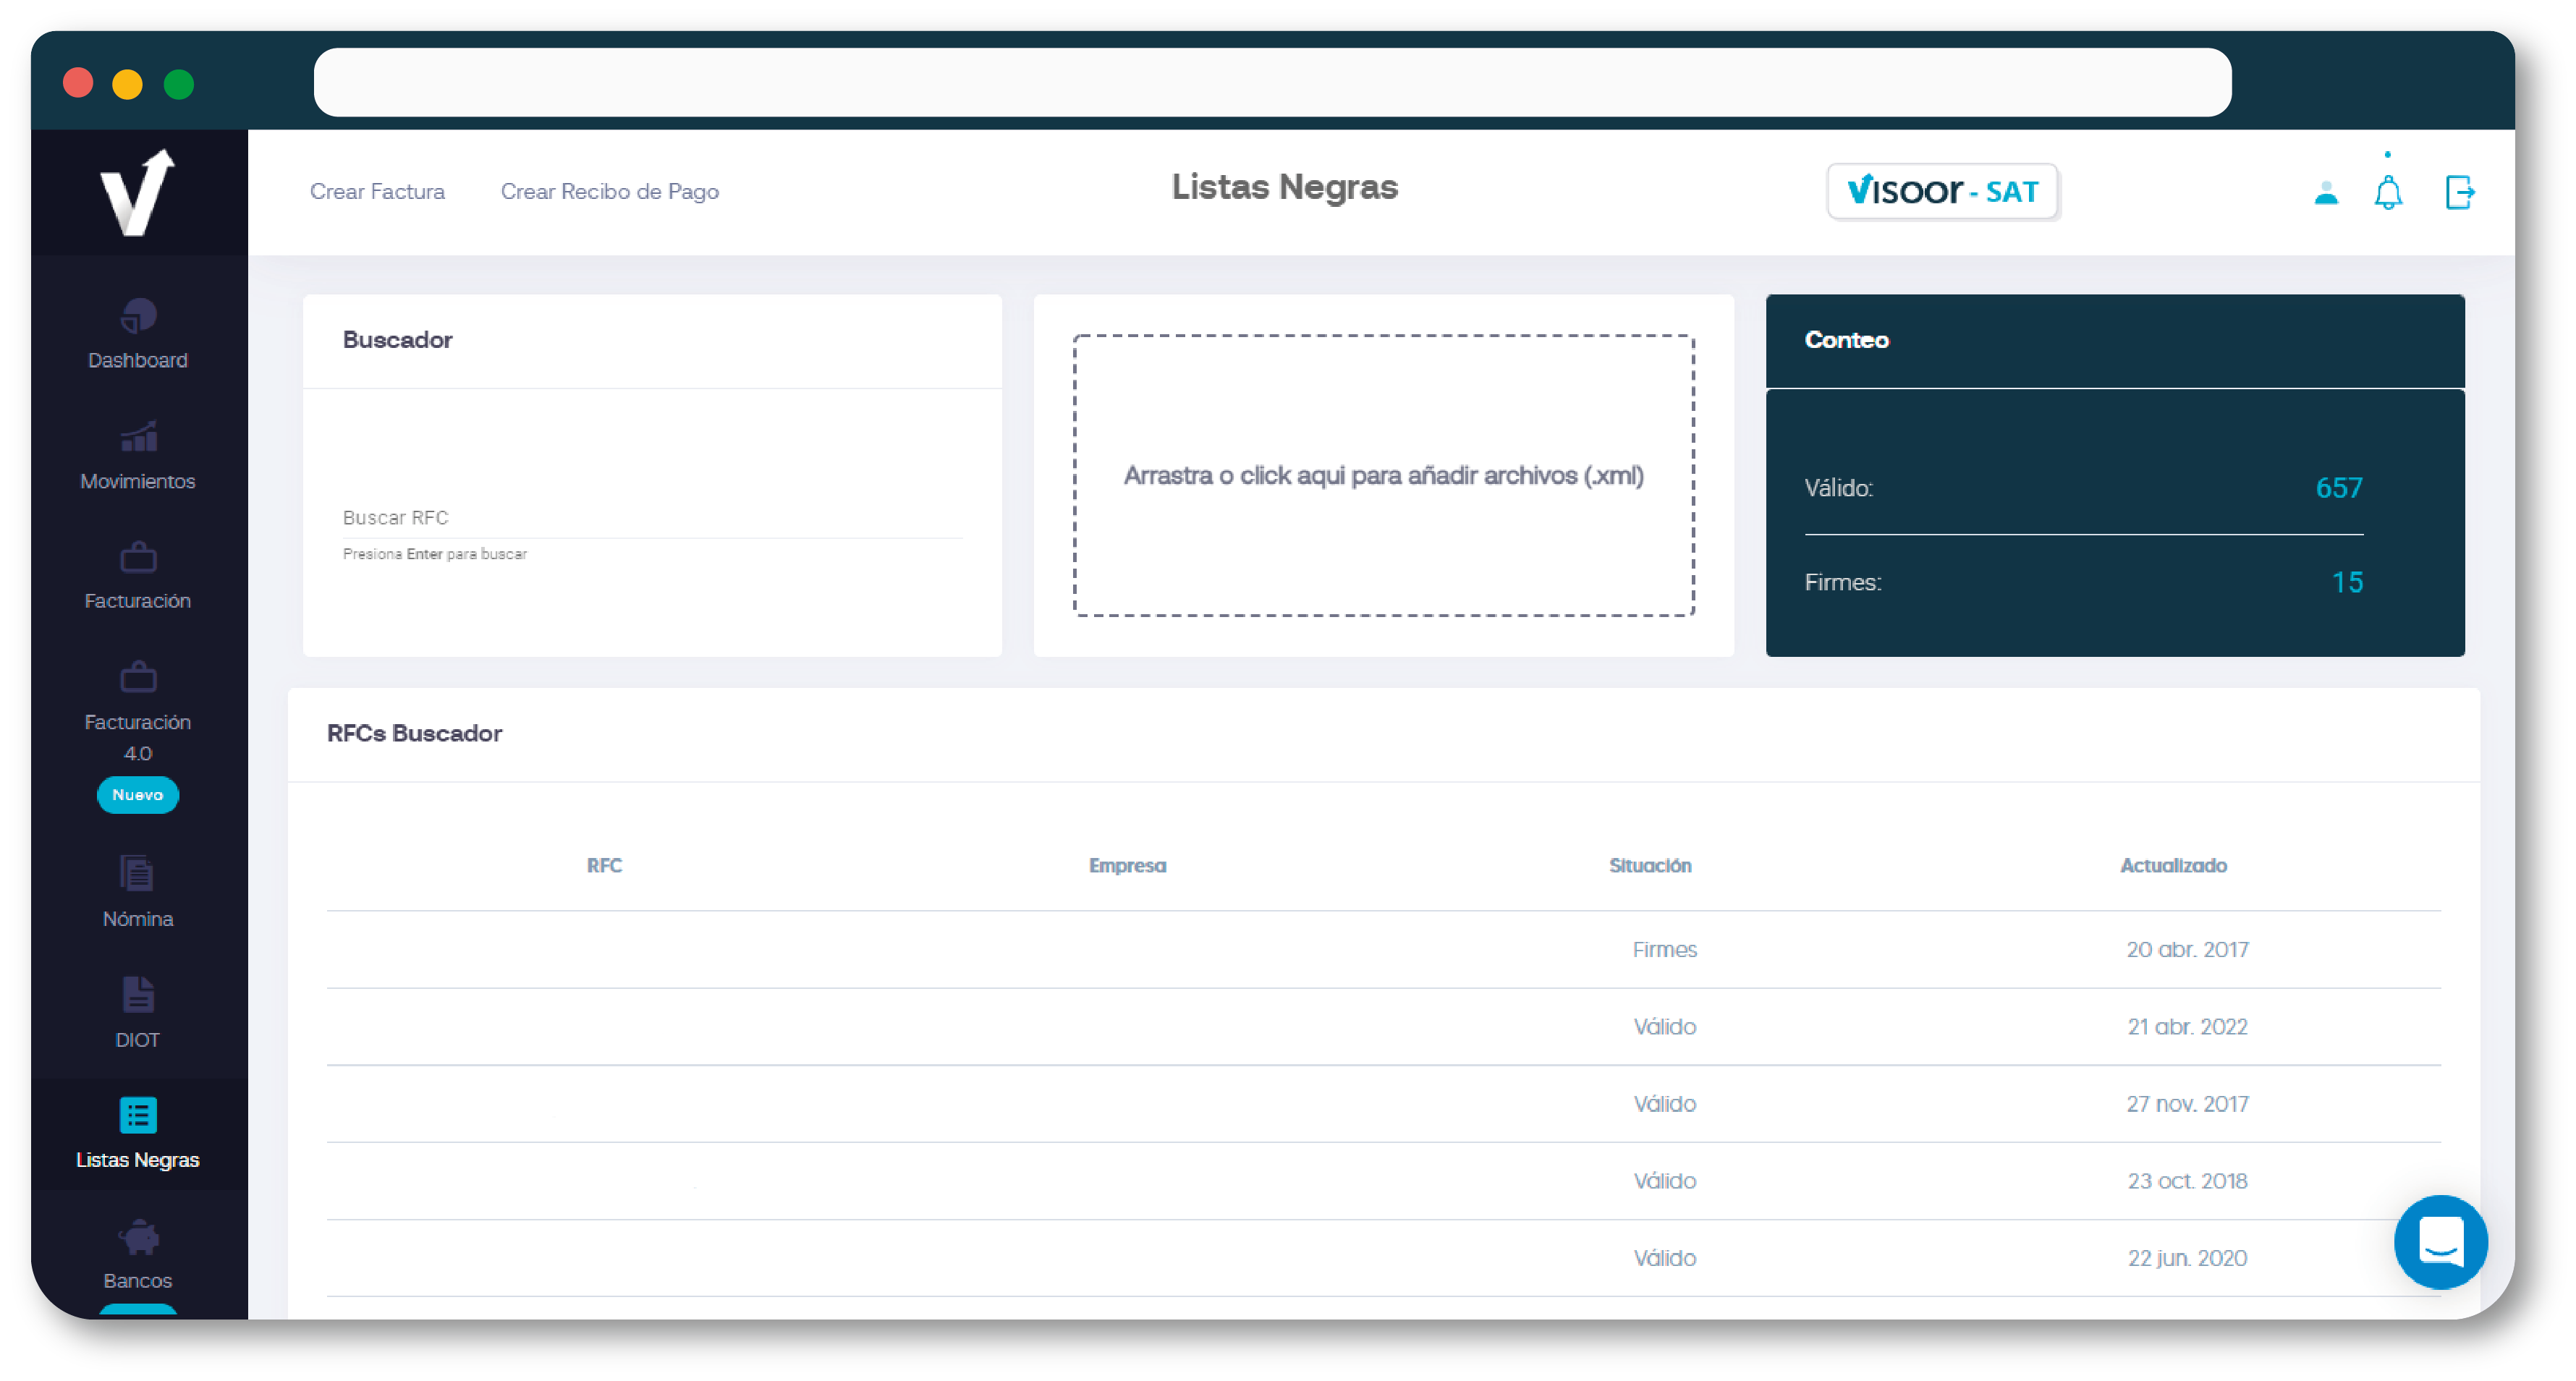
Task: Click the Válido count 657
Action: coord(2339,488)
